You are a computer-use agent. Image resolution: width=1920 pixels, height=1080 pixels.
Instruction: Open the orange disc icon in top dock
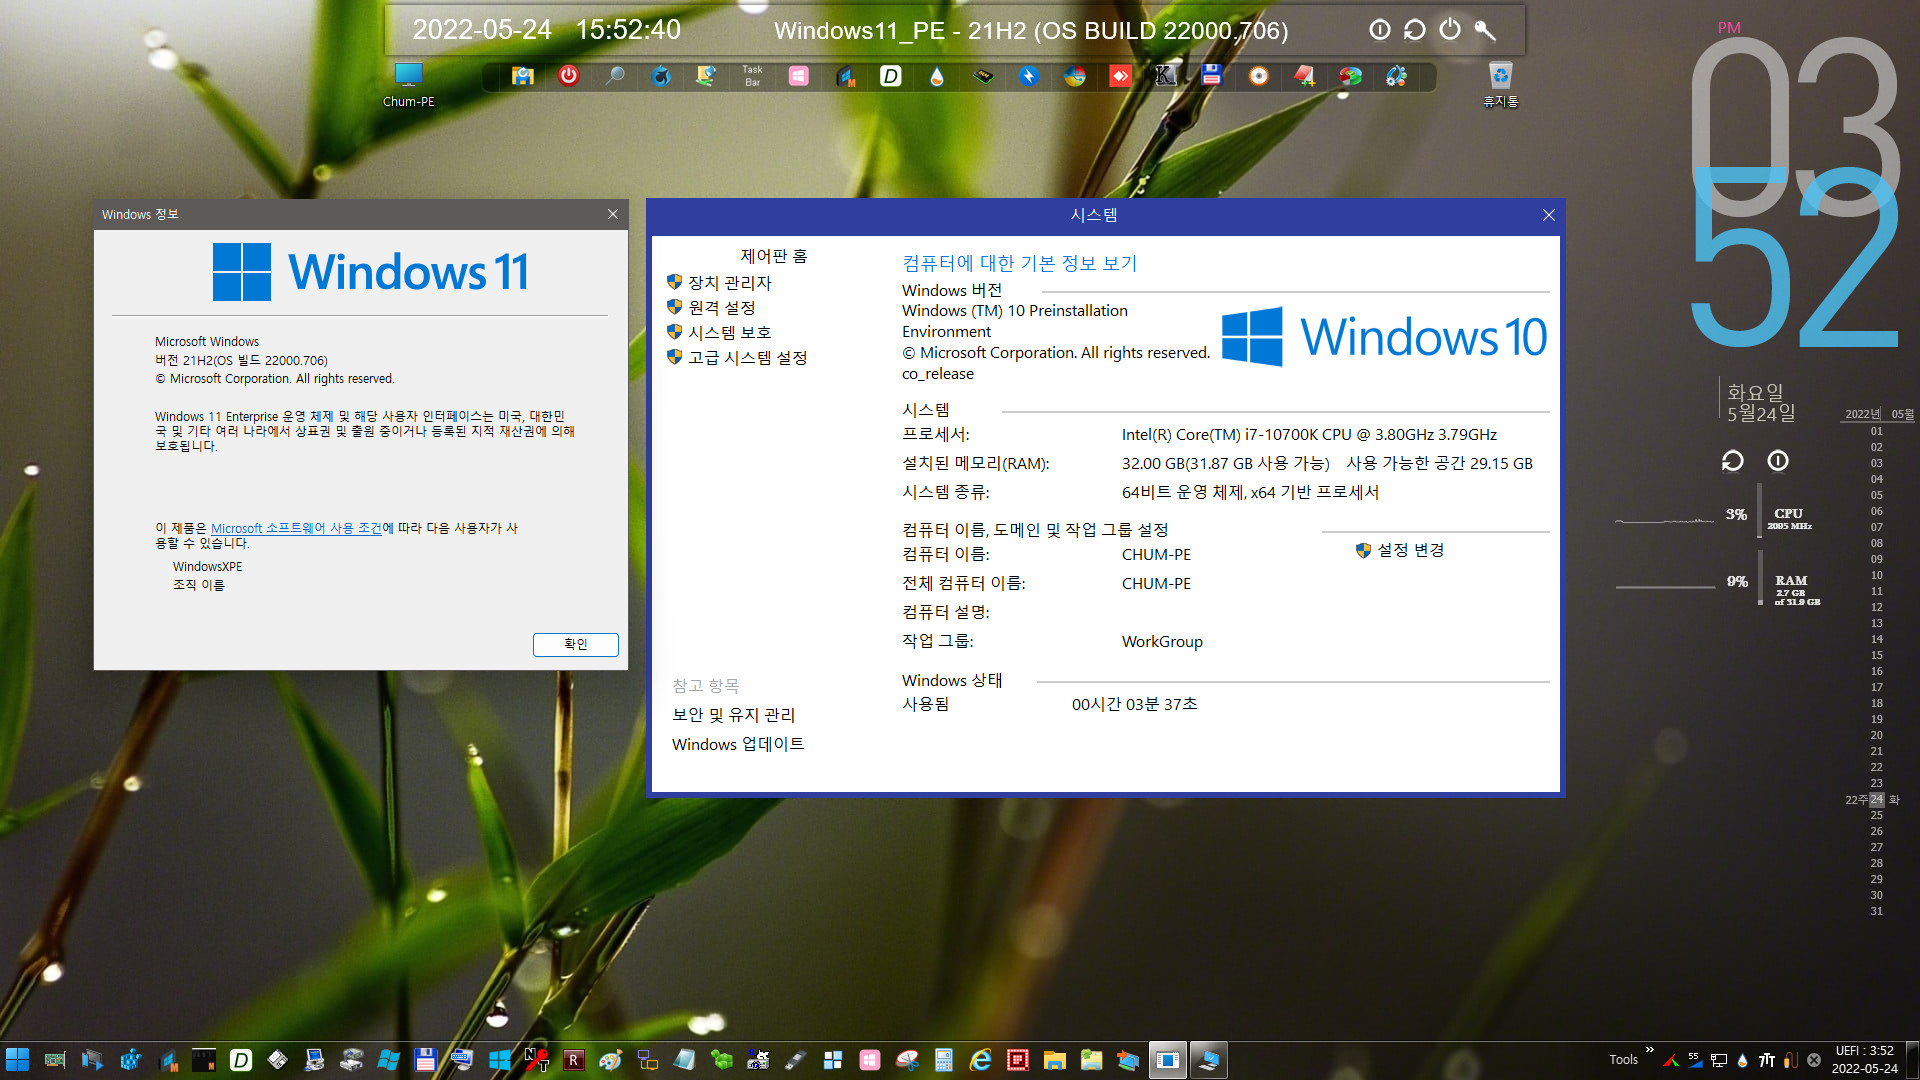tap(1258, 76)
